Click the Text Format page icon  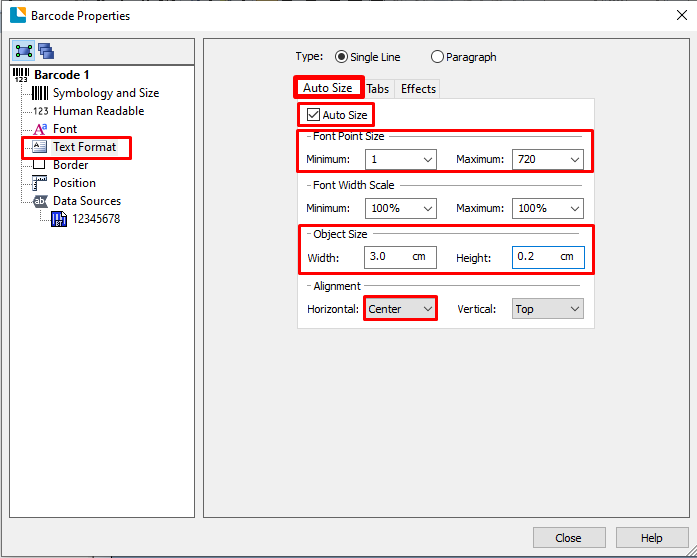40,147
